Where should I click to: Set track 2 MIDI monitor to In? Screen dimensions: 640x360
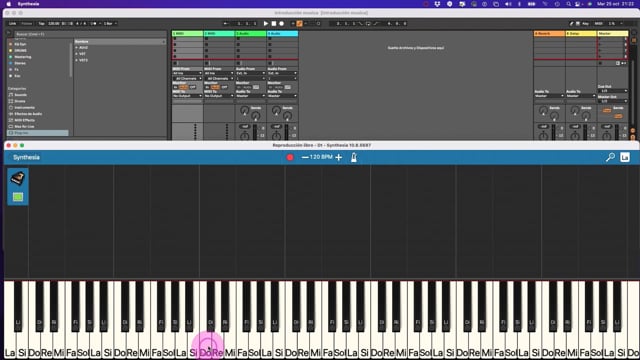[x=207, y=87]
